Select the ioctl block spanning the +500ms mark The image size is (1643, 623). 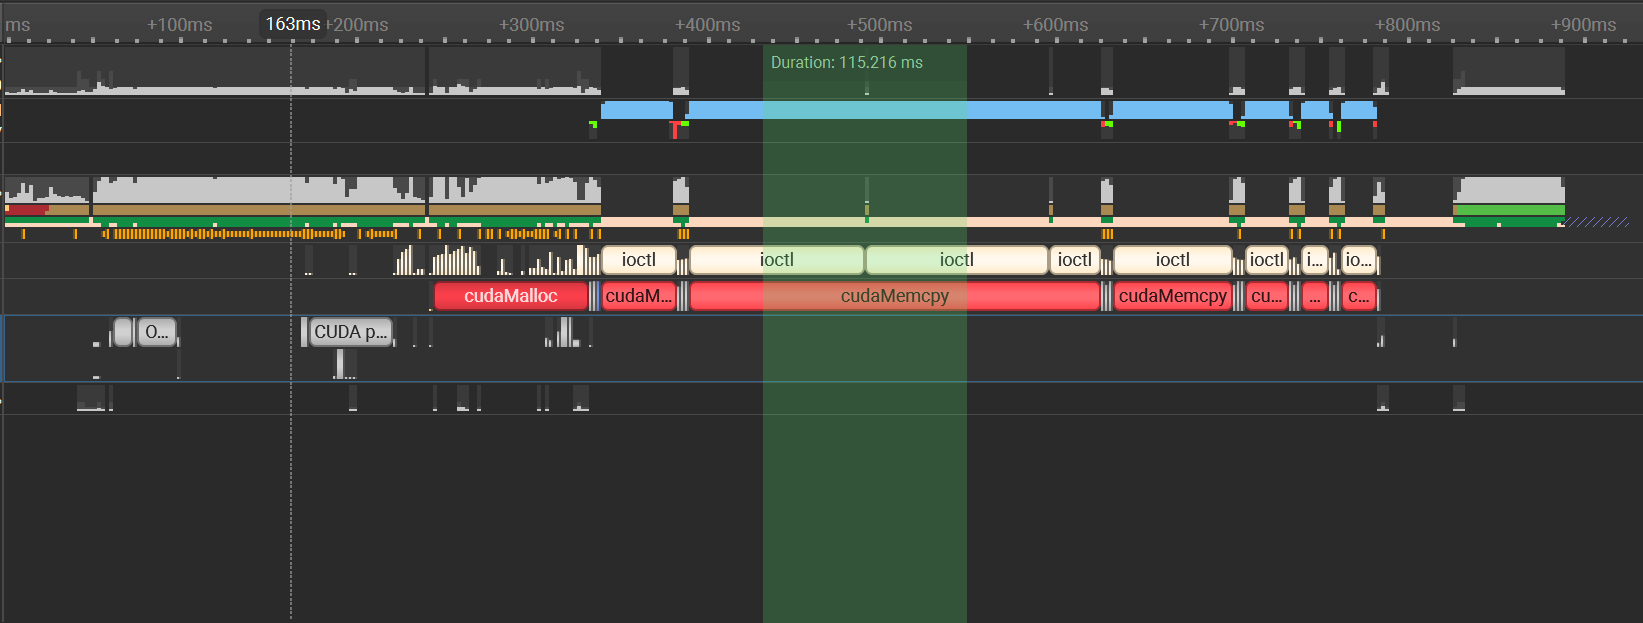(x=956, y=260)
